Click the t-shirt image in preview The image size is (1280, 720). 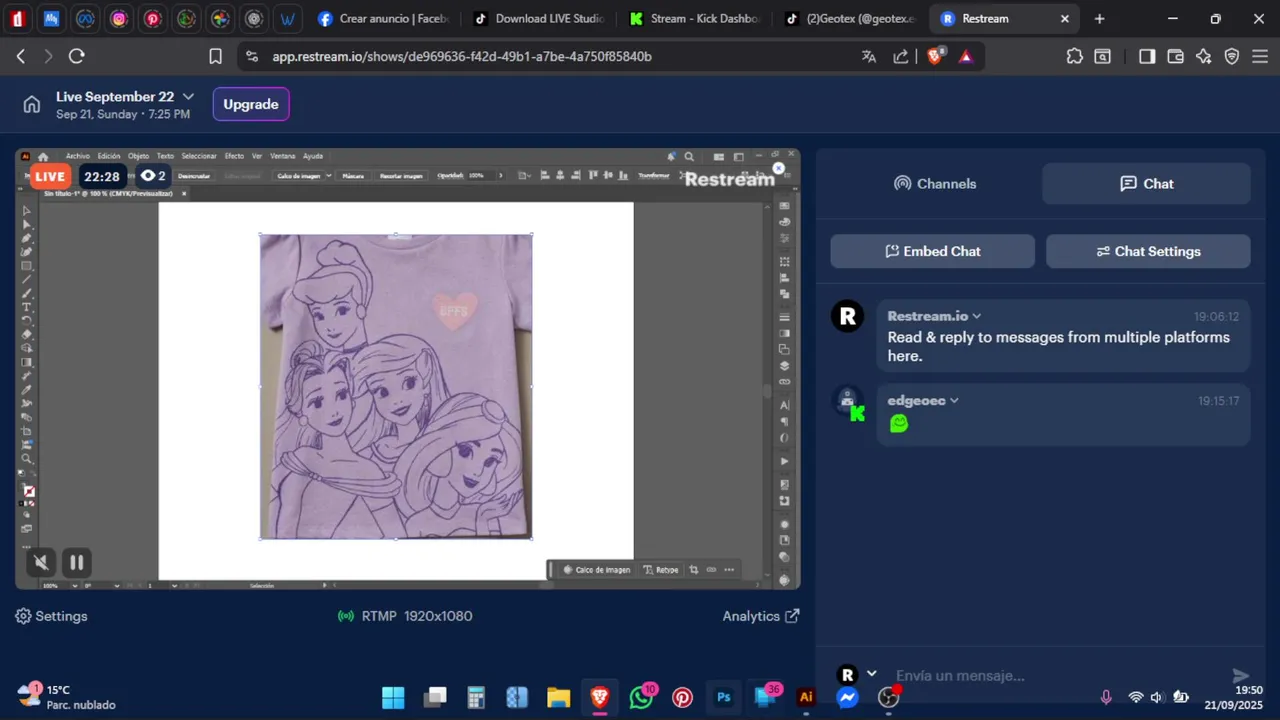coord(396,387)
